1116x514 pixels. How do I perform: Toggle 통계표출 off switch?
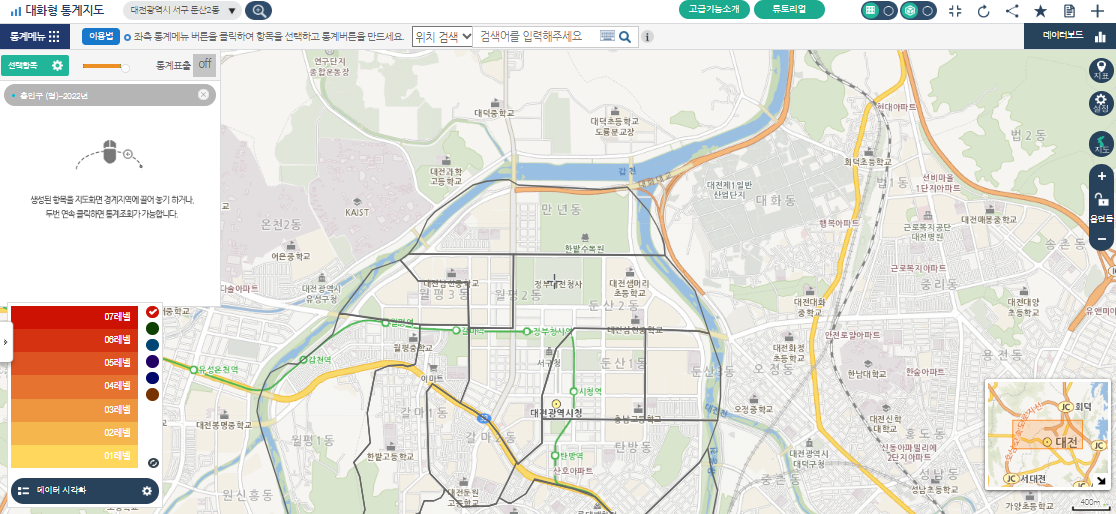coord(204,65)
